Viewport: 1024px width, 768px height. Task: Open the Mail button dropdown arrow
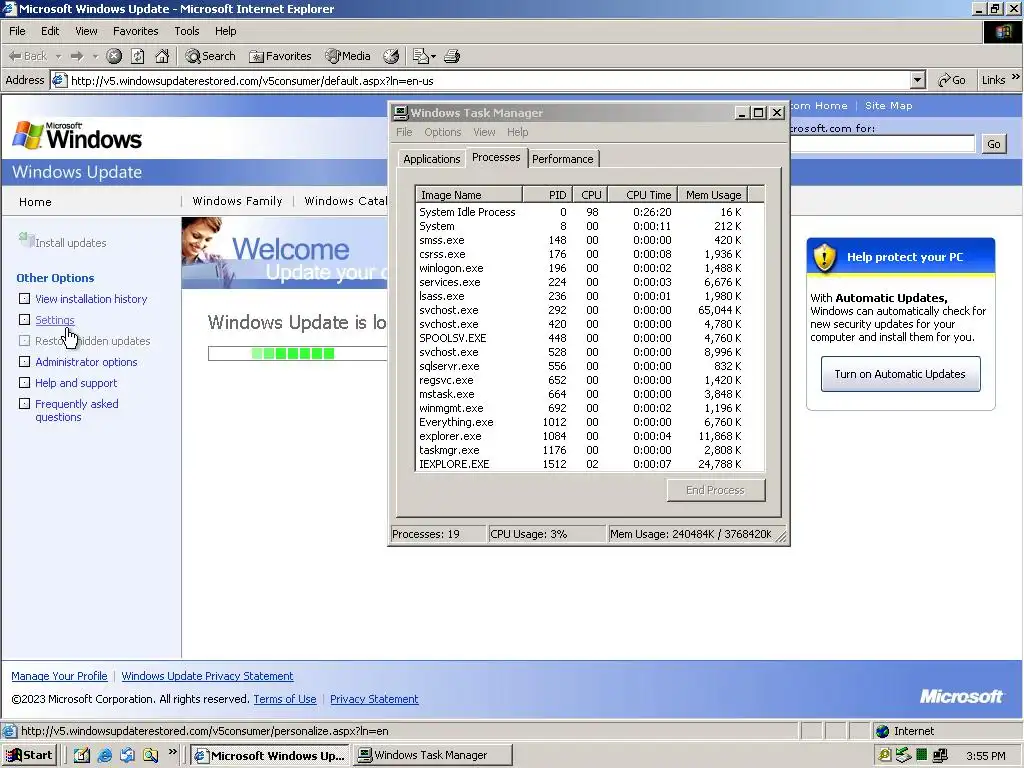[x=433, y=56]
